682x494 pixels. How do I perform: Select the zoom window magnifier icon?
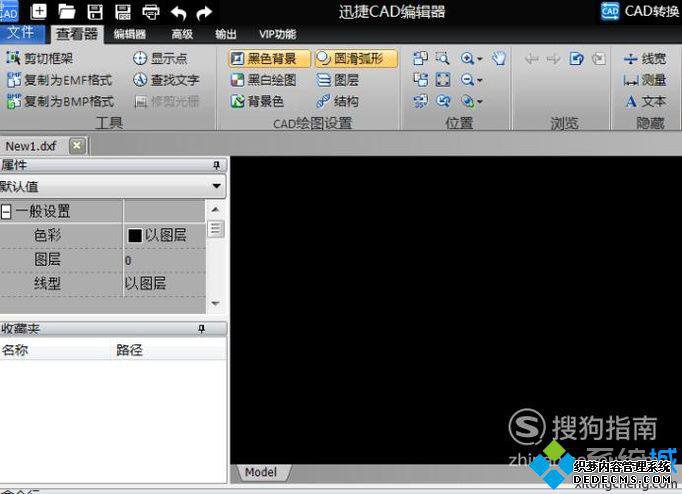pyautogui.click(x=442, y=58)
